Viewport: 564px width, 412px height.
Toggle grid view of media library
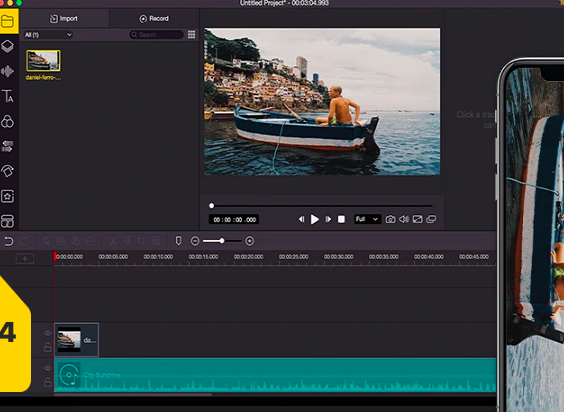click(x=191, y=35)
